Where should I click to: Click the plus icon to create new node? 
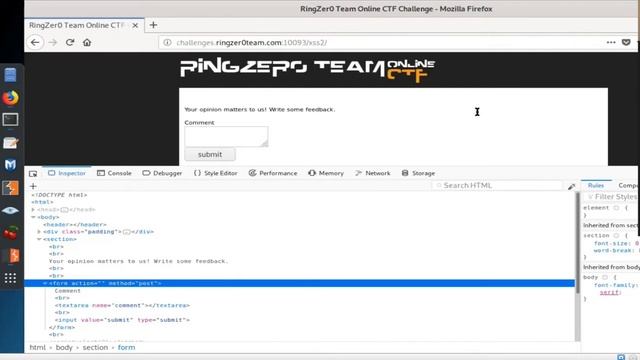tap(33, 186)
